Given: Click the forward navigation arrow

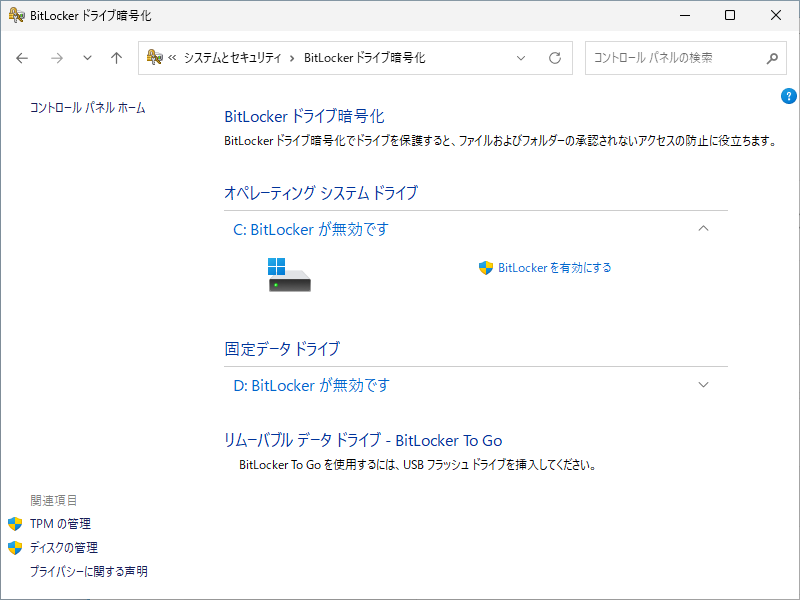Looking at the screenshot, I should [57, 58].
